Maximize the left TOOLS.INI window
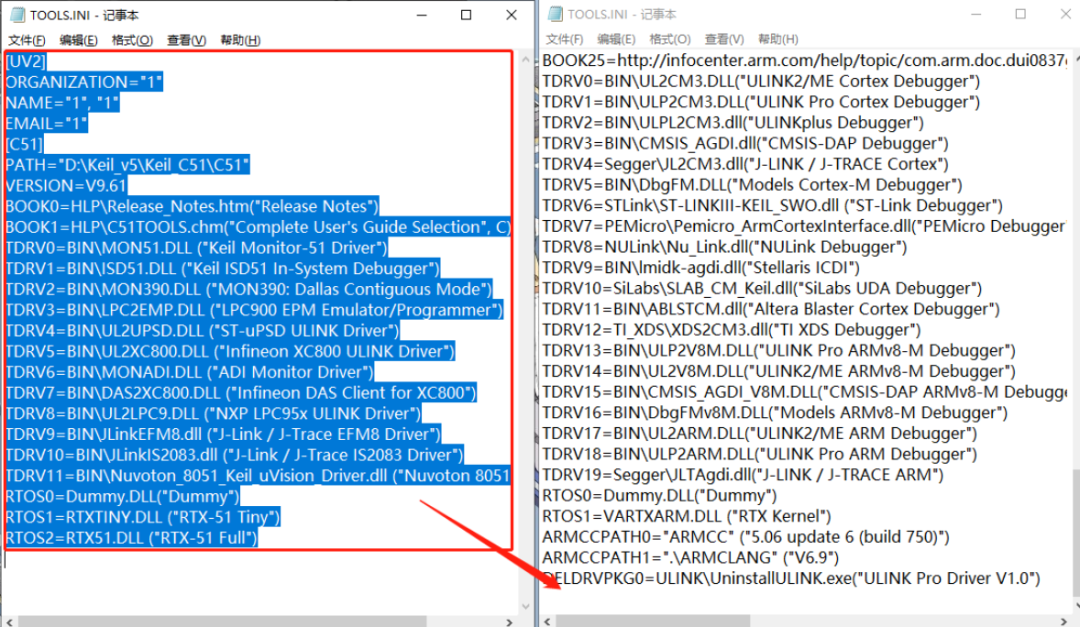 coord(466,14)
